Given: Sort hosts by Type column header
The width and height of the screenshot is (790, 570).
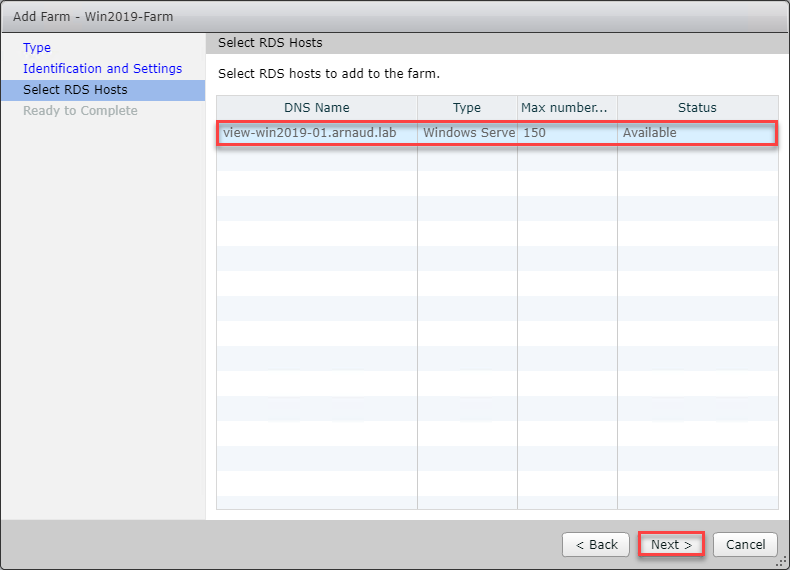Looking at the screenshot, I should (x=466, y=108).
